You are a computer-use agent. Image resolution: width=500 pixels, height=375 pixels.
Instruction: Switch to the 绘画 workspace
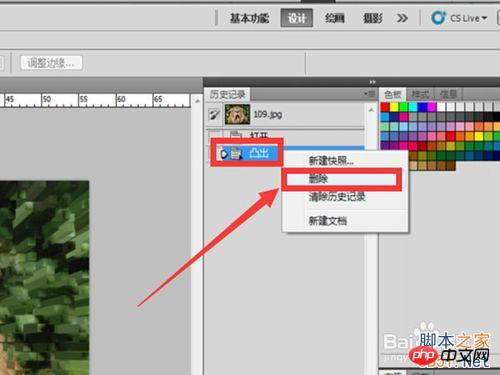pyautogui.click(x=335, y=18)
